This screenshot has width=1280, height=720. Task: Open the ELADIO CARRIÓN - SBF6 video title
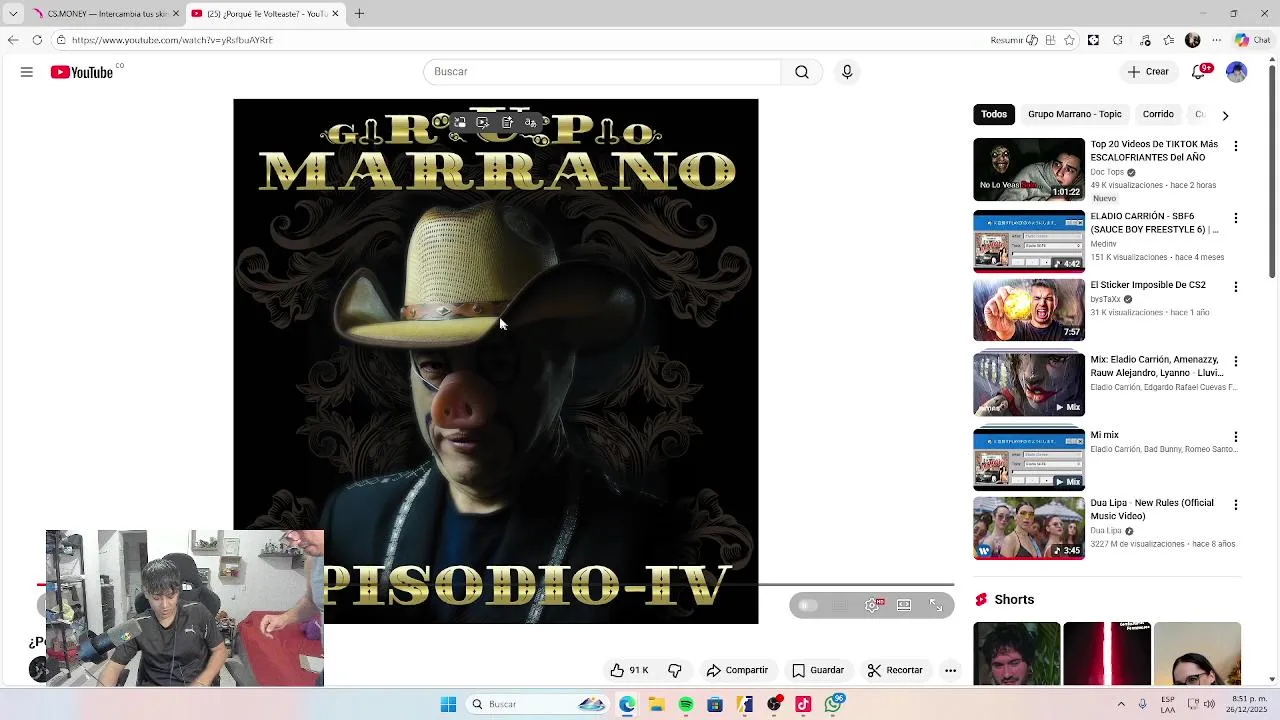coord(1154,223)
